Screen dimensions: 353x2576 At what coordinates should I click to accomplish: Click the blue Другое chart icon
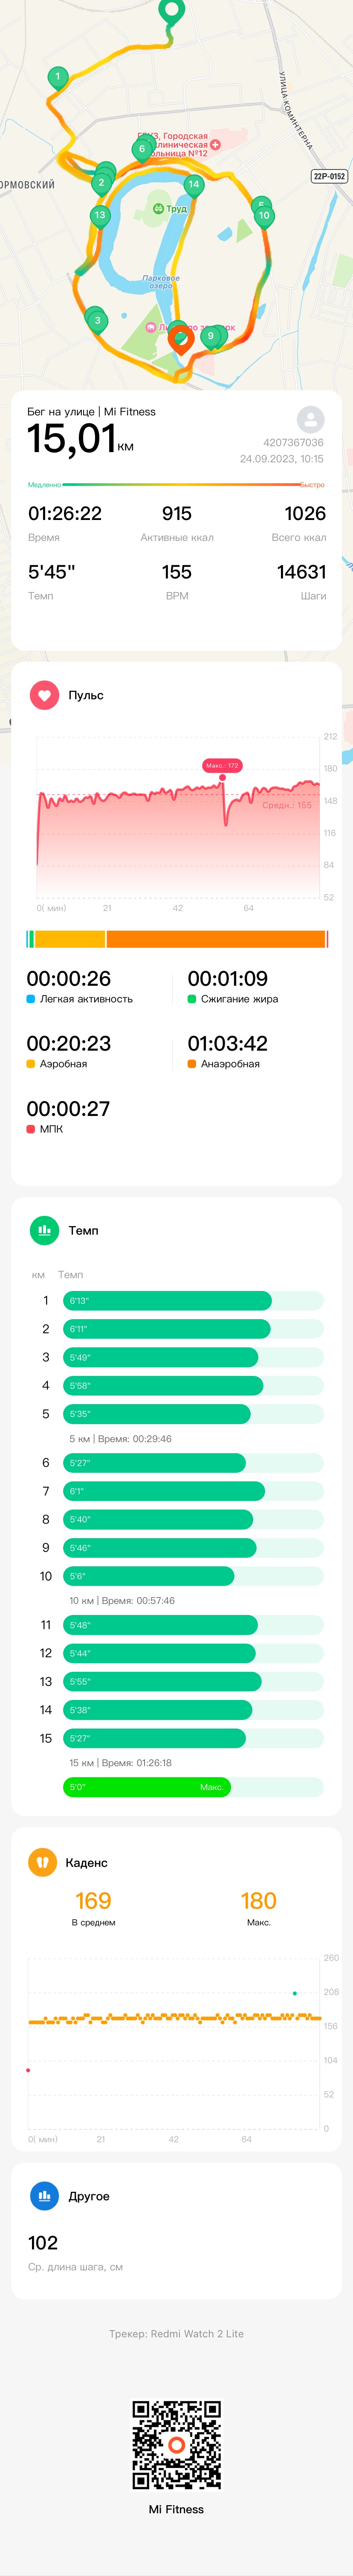(x=44, y=2196)
